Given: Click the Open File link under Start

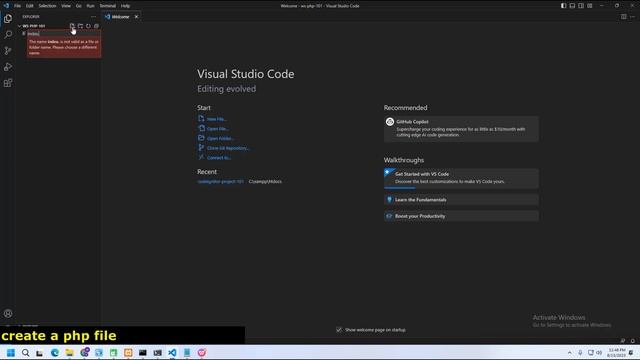Looking at the screenshot, I should point(218,129).
